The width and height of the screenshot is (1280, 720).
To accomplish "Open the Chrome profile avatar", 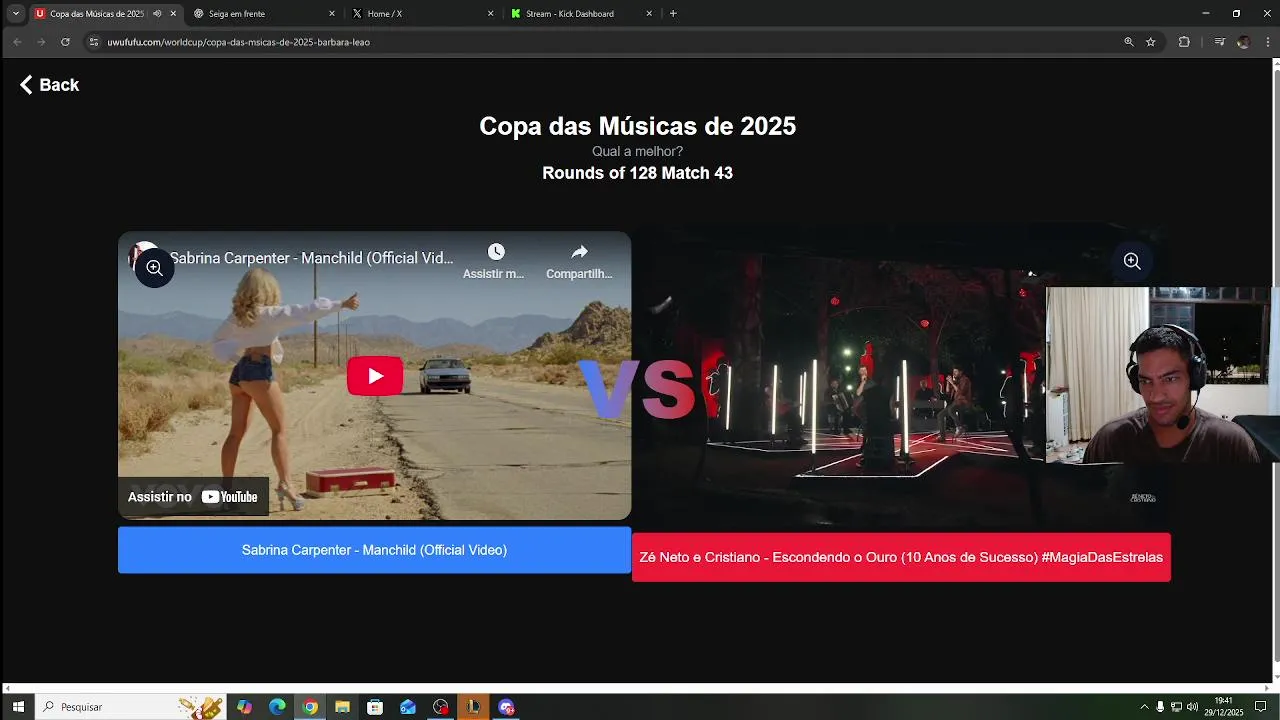I will pos(1243,42).
